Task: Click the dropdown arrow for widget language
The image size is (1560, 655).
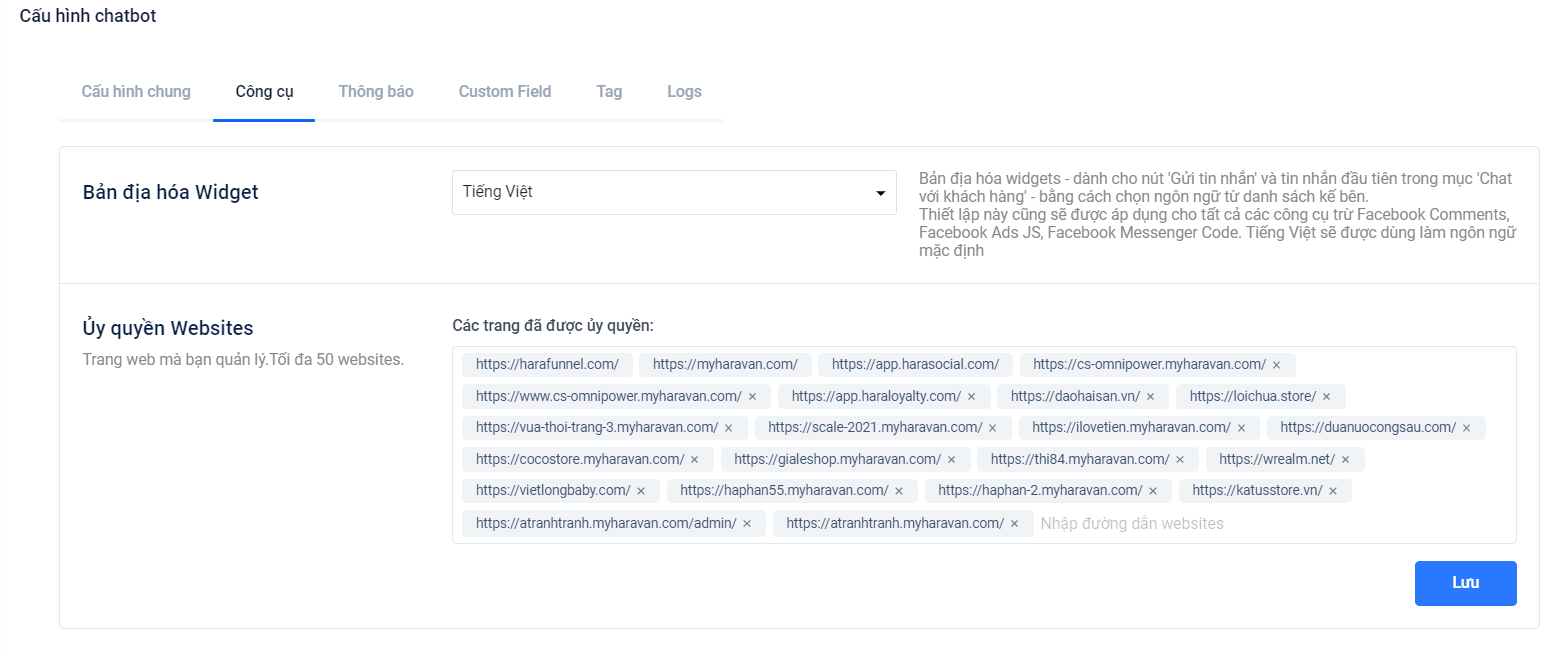Action: pos(880,193)
